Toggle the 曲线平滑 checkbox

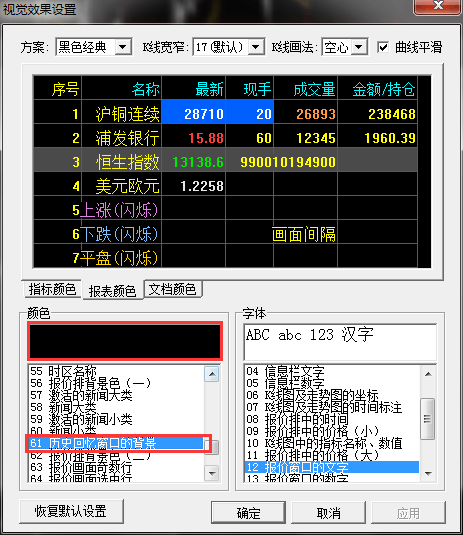pos(383,47)
